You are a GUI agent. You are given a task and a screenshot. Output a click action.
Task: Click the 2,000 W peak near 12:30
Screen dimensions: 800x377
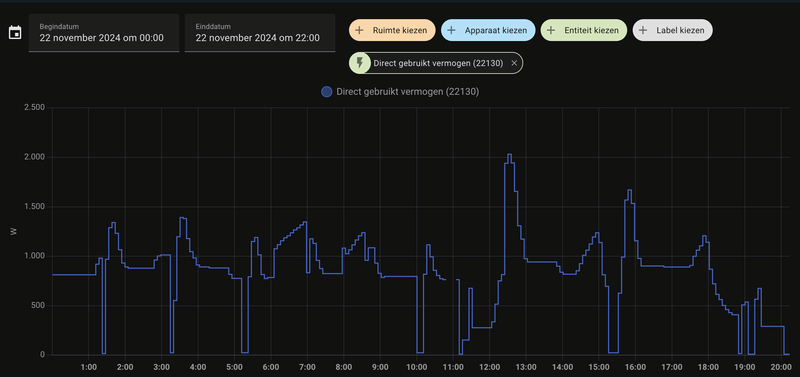pos(509,155)
